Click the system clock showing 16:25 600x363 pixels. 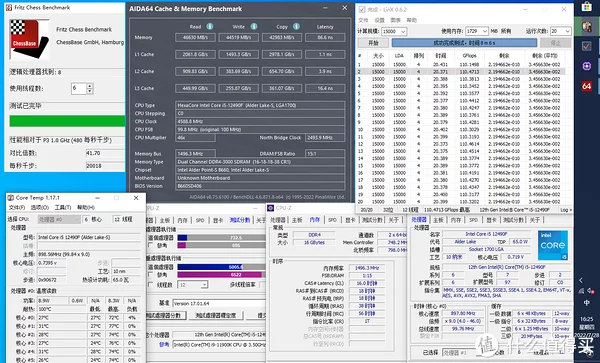pyautogui.click(x=587, y=319)
